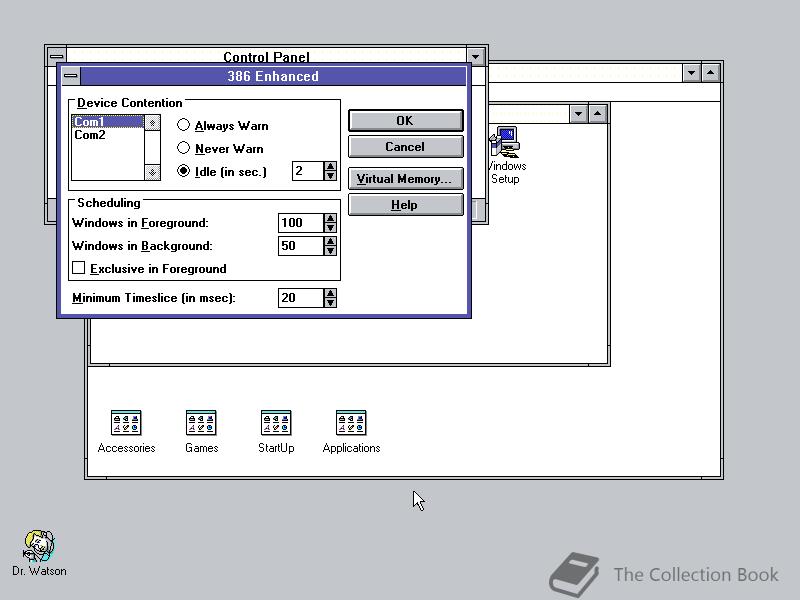Minimize the Main group window
Viewport: 800px width, 600px height.
[578, 114]
